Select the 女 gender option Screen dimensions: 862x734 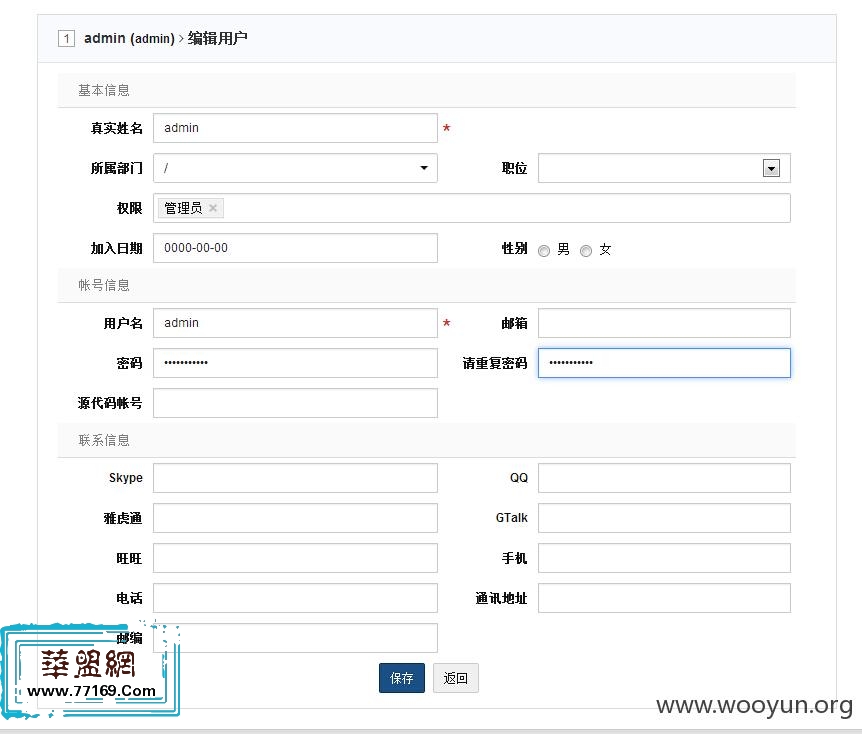click(586, 250)
